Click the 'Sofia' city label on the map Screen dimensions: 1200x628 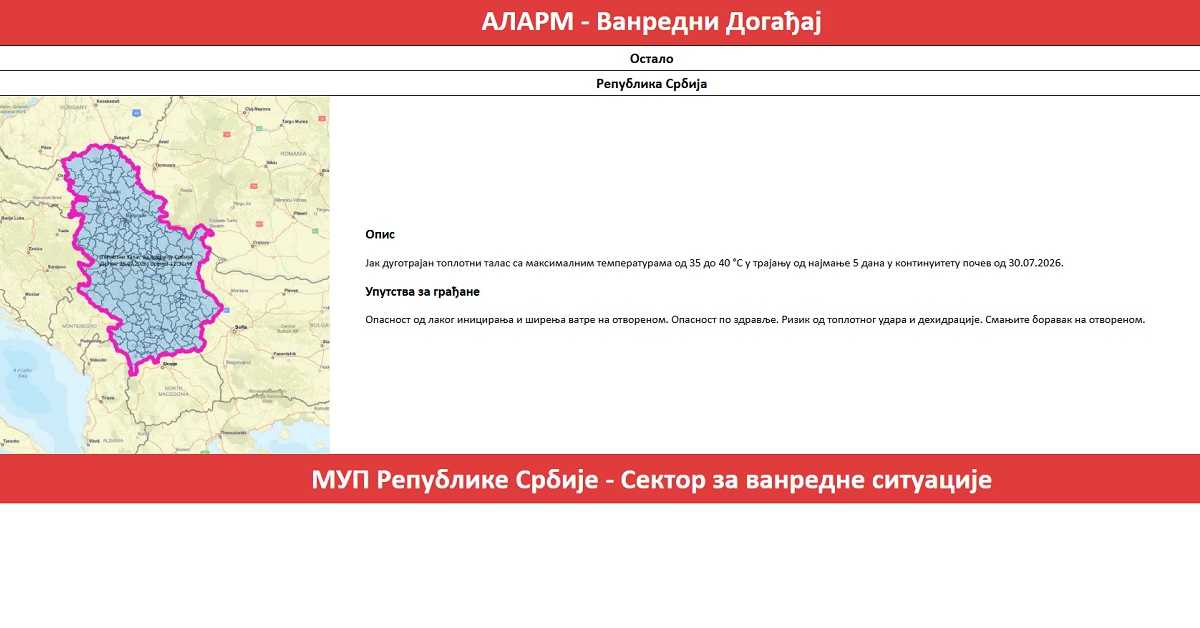coord(240,327)
